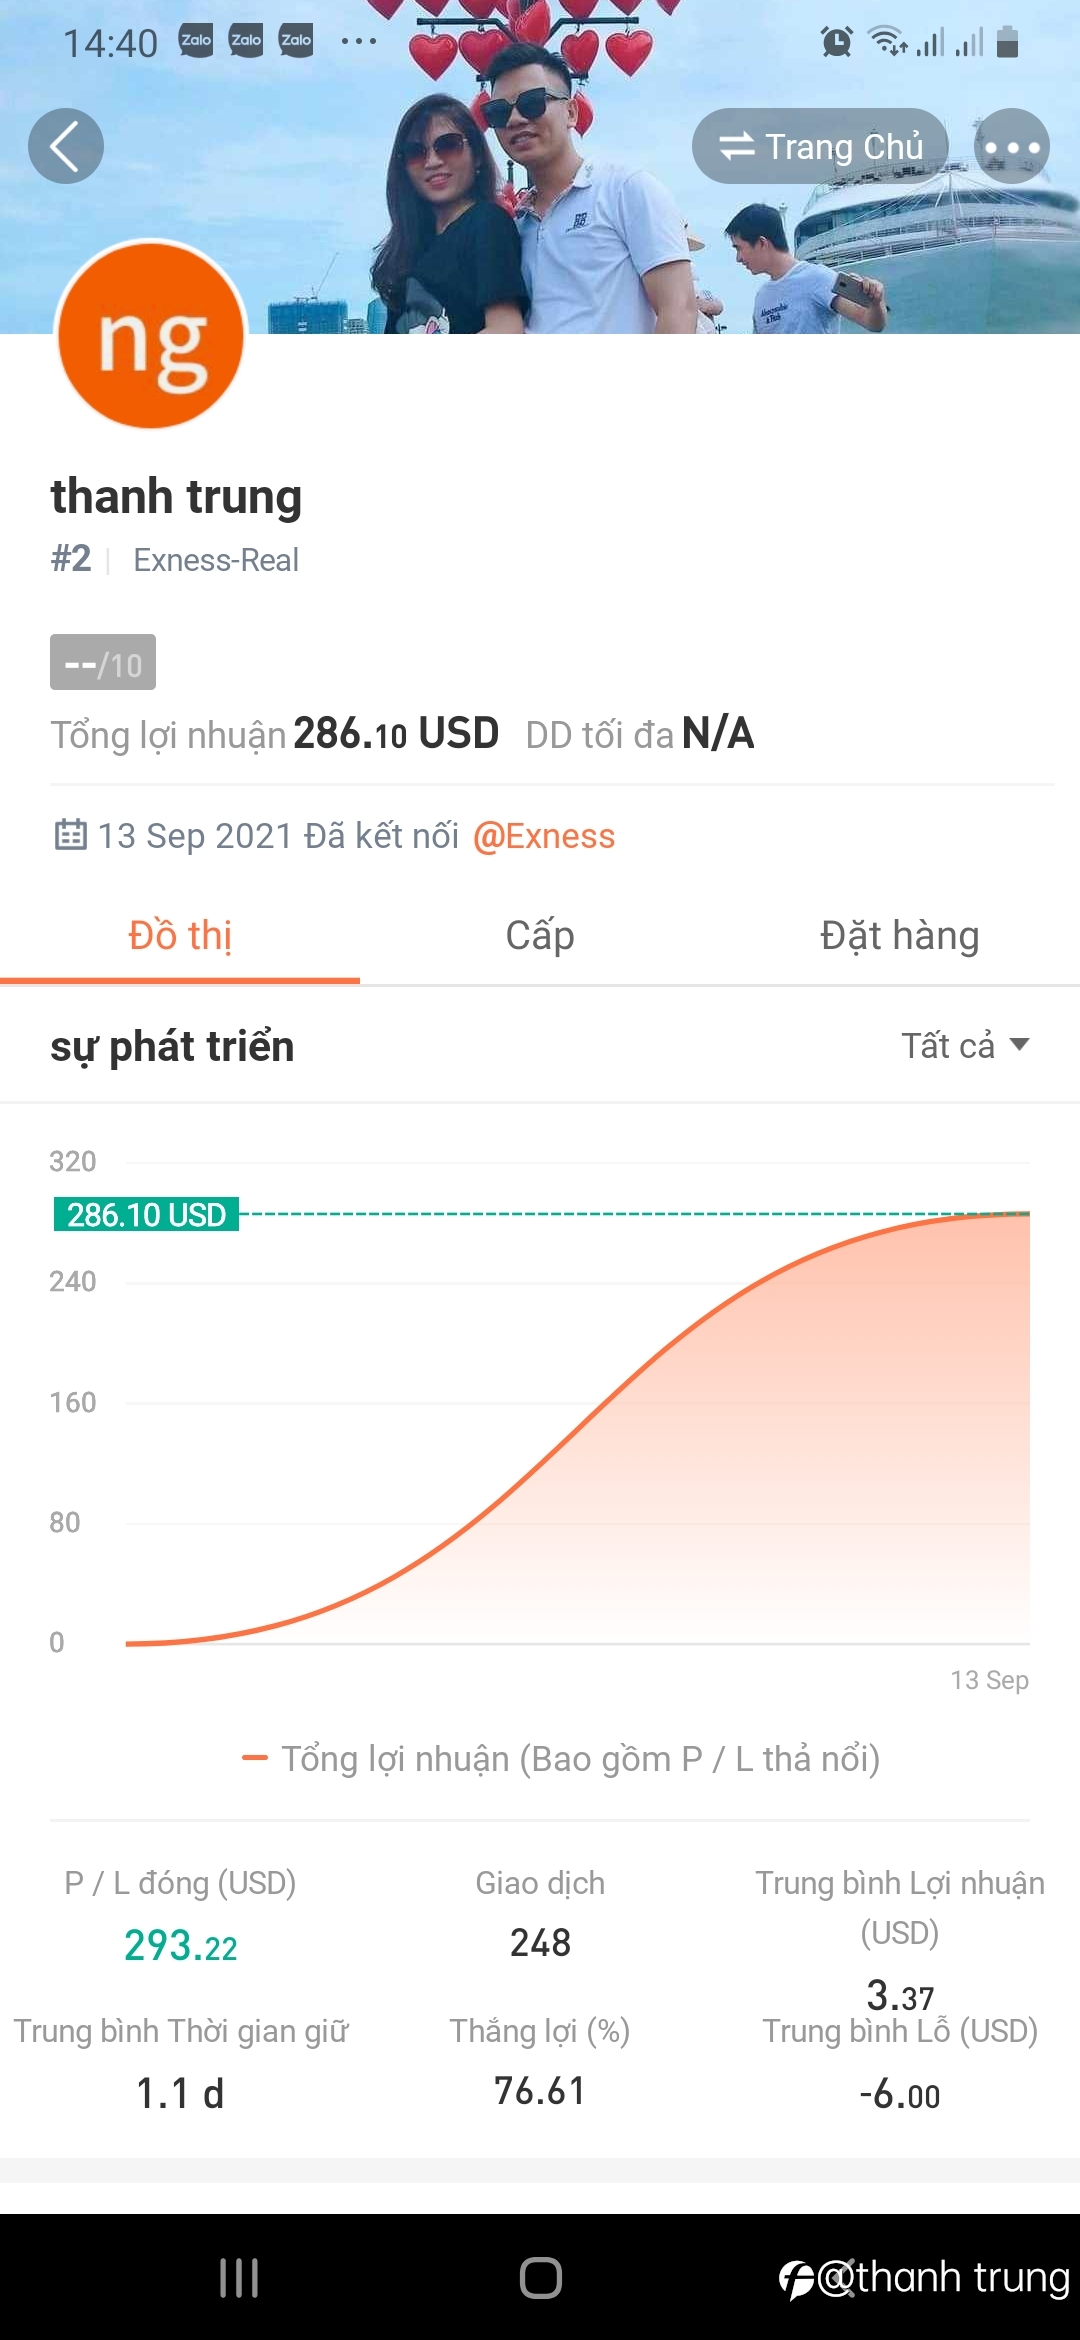Switch to the Đồ thị tab
Image resolution: width=1080 pixels, height=2340 pixels.
[180, 936]
